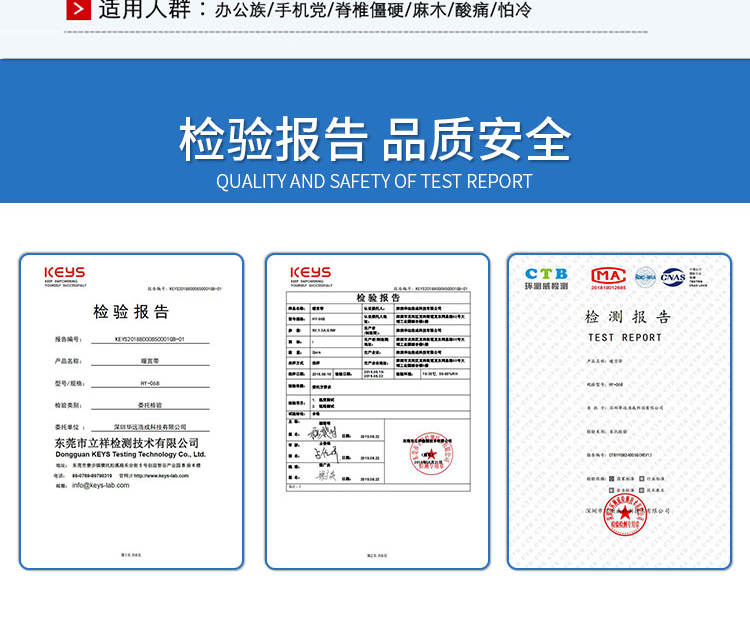Click the red star stamp on the CTB report

[625, 515]
